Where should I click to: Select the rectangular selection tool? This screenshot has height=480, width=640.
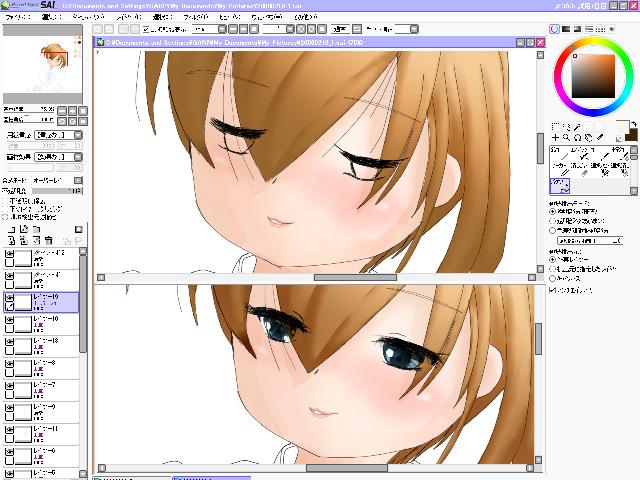click(555, 127)
